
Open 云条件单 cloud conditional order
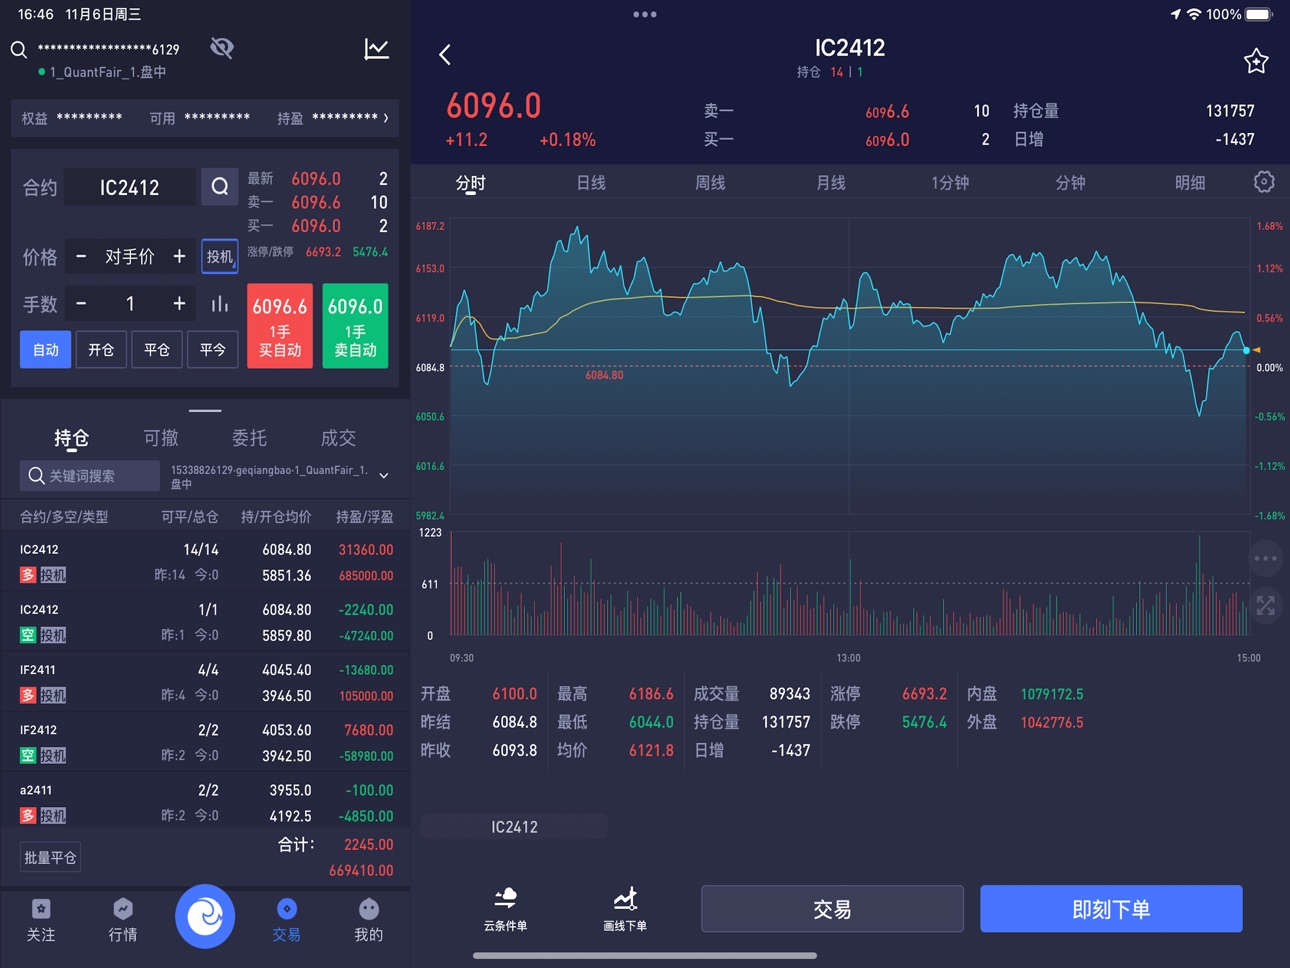(x=505, y=909)
